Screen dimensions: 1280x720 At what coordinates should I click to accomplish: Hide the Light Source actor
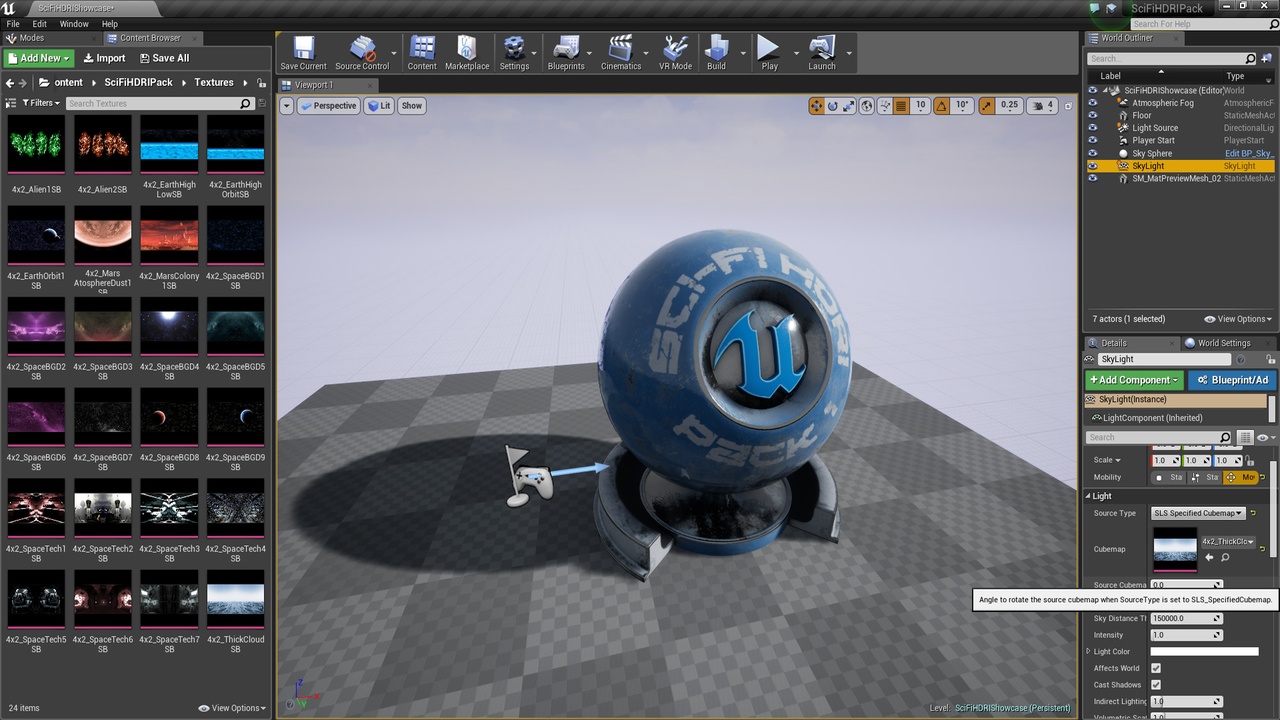1092,128
